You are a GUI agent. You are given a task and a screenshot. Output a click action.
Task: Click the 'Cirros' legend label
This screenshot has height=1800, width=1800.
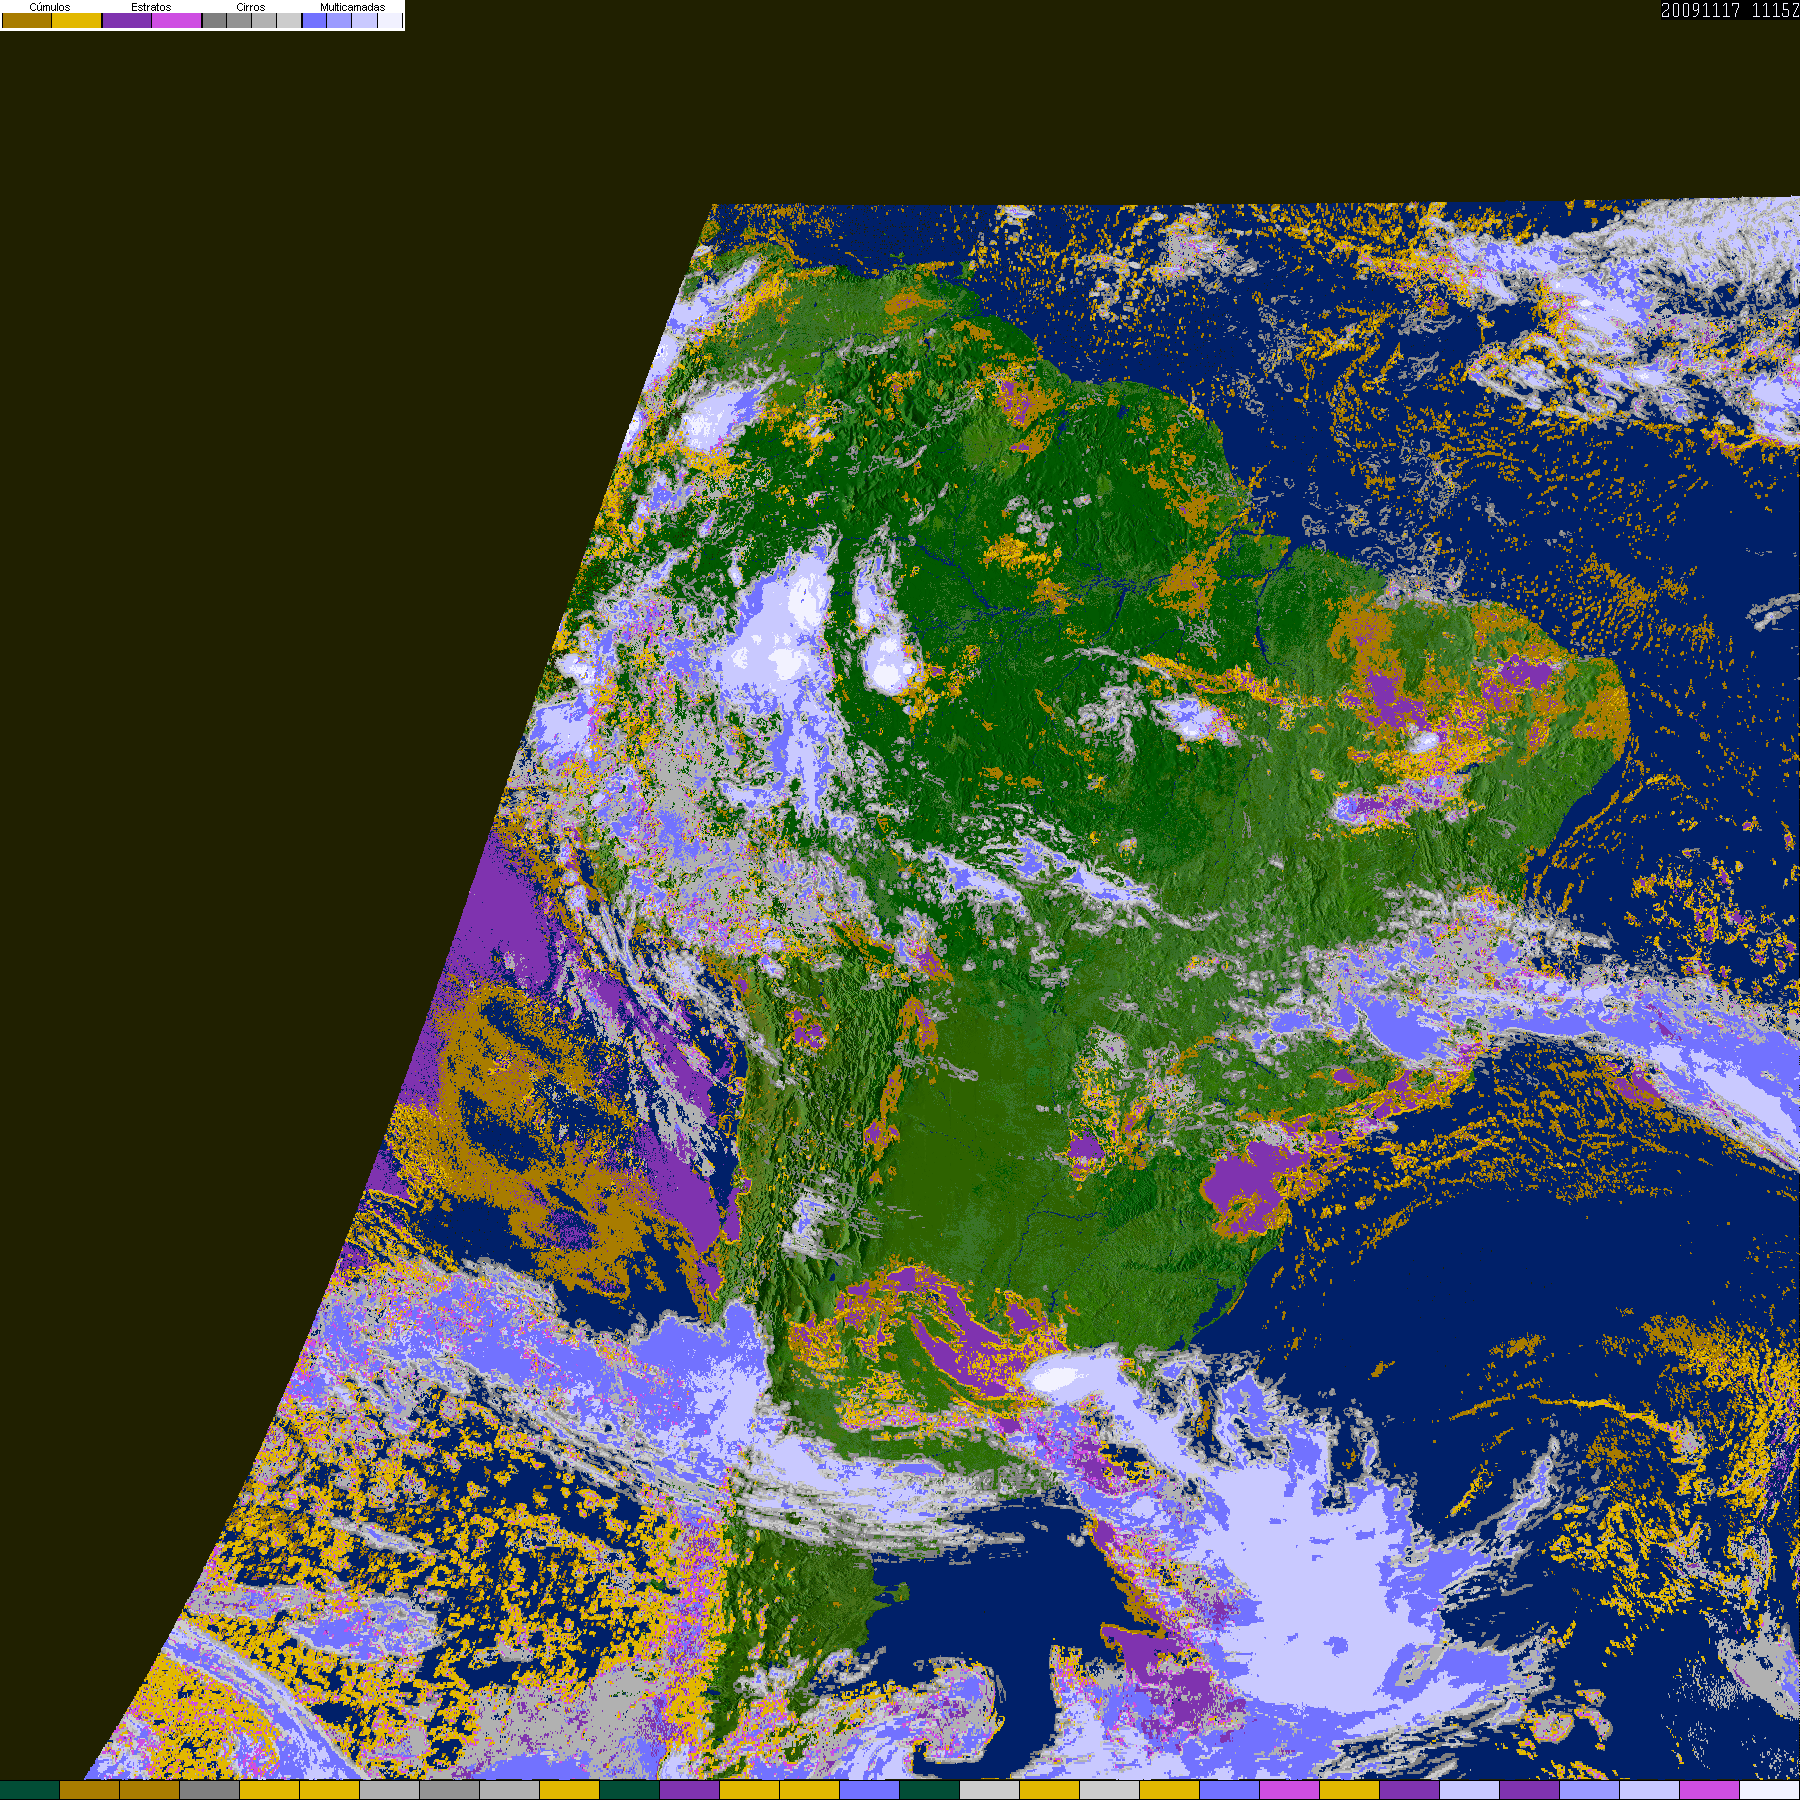[x=250, y=7]
